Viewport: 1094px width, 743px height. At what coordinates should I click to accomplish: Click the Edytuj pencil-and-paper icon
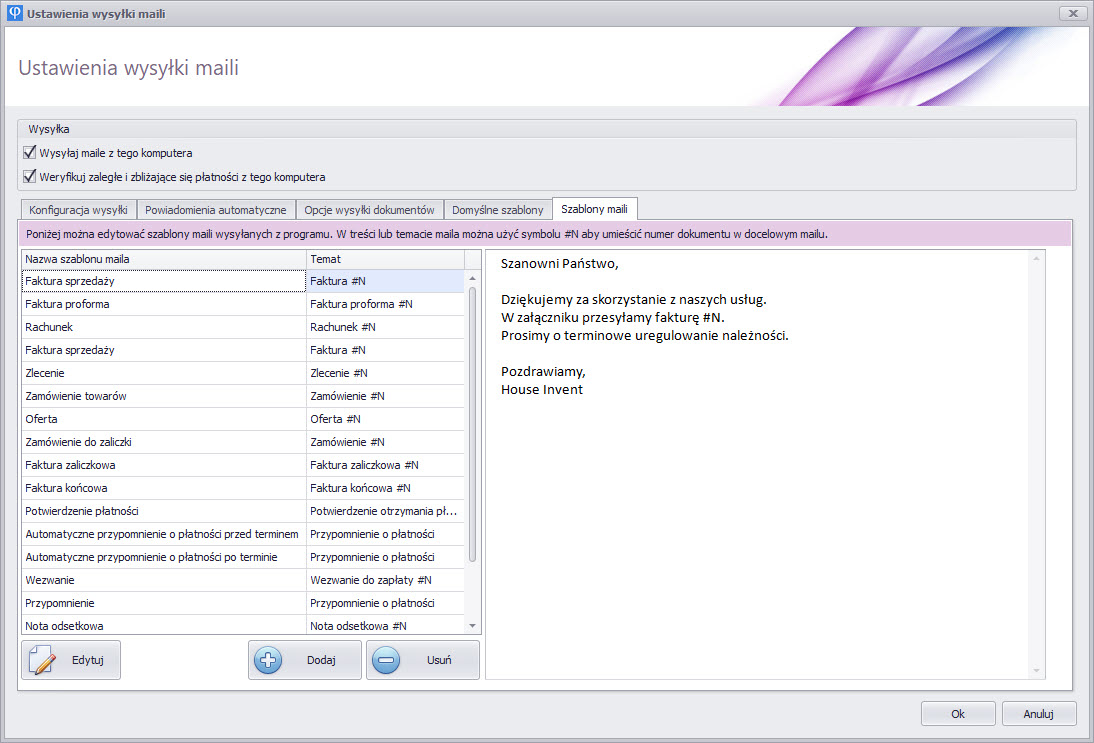[43, 661]
